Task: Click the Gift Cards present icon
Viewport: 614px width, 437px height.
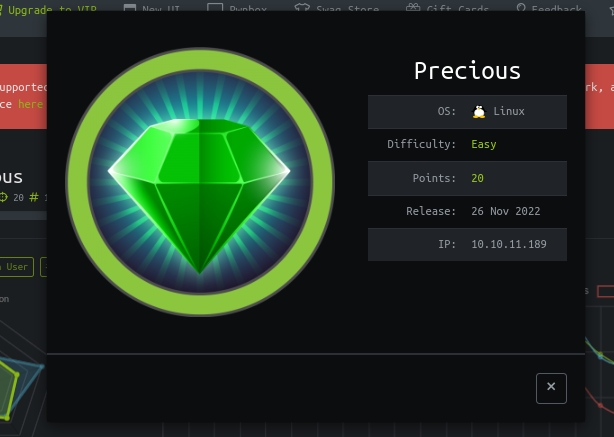Action: pyautogui.click(x=413, y=10)
